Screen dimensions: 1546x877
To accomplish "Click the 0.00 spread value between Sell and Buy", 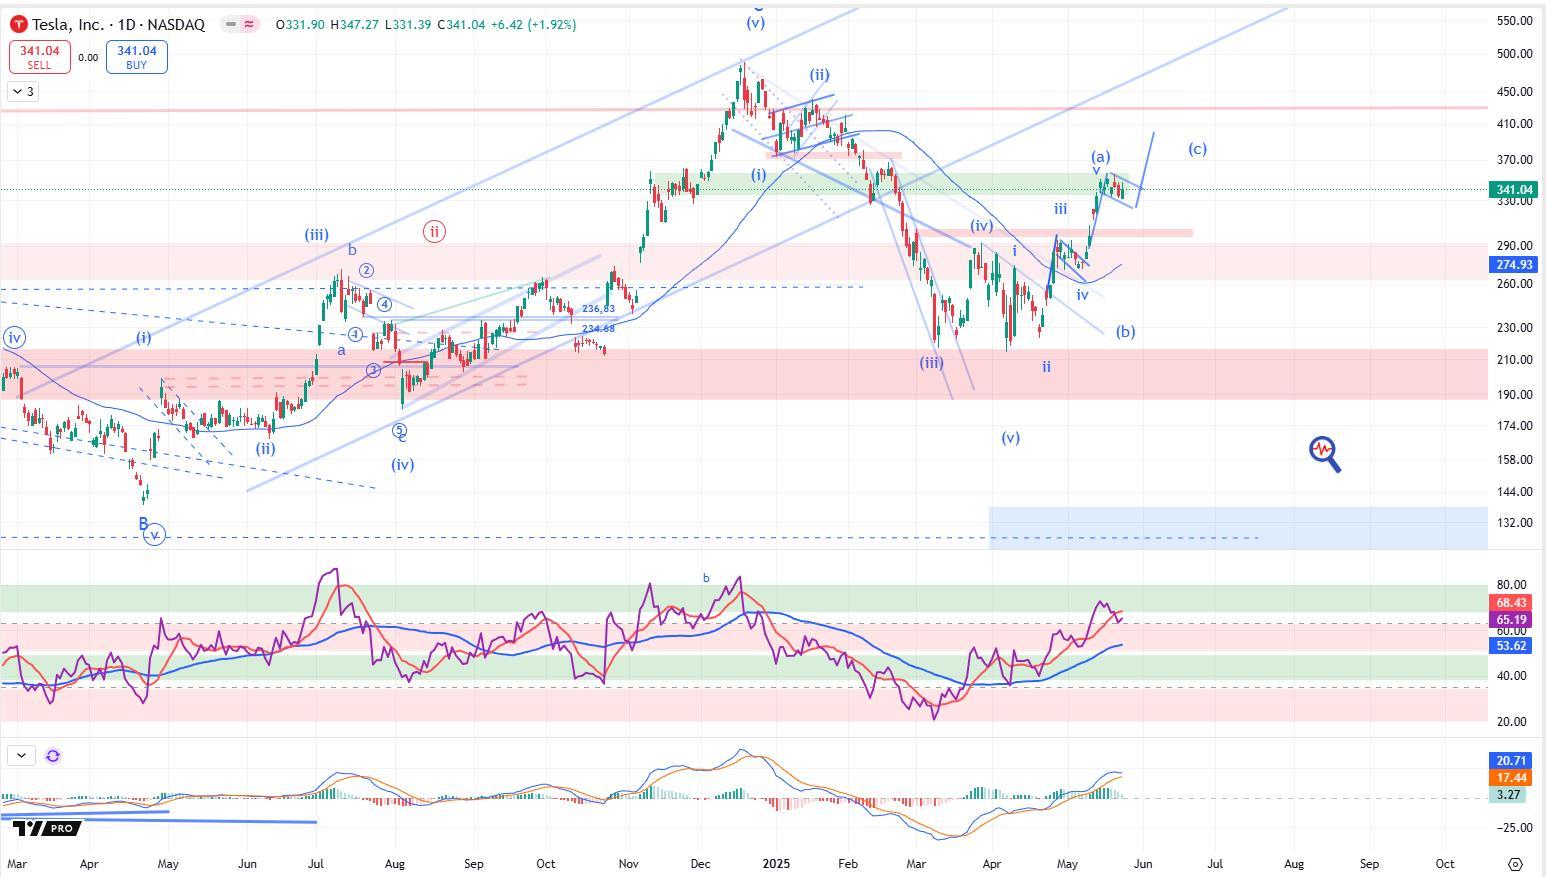I will [x=88, y=58].
